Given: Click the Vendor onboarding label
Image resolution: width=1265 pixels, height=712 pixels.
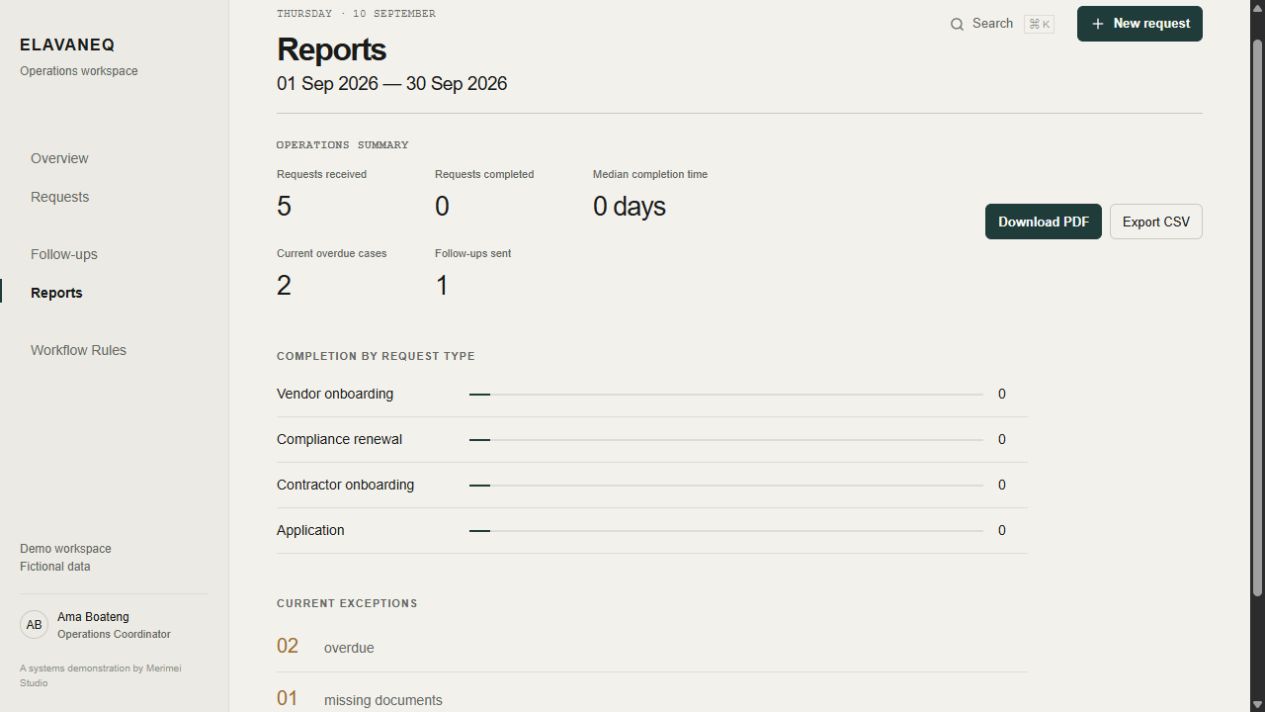Looking at the screenshot, I should [335, 394].
